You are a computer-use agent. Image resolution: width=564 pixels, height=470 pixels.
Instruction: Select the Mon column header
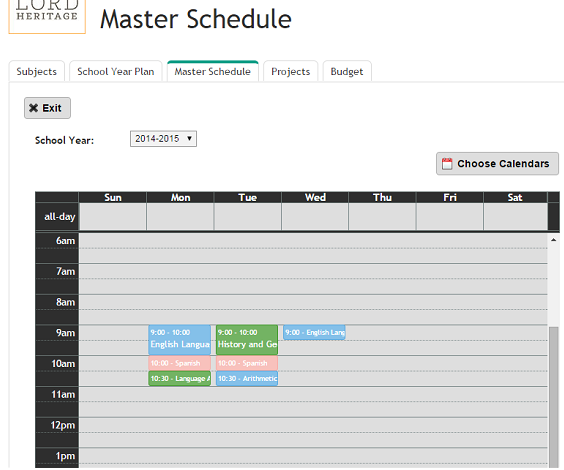click(180, 197)
